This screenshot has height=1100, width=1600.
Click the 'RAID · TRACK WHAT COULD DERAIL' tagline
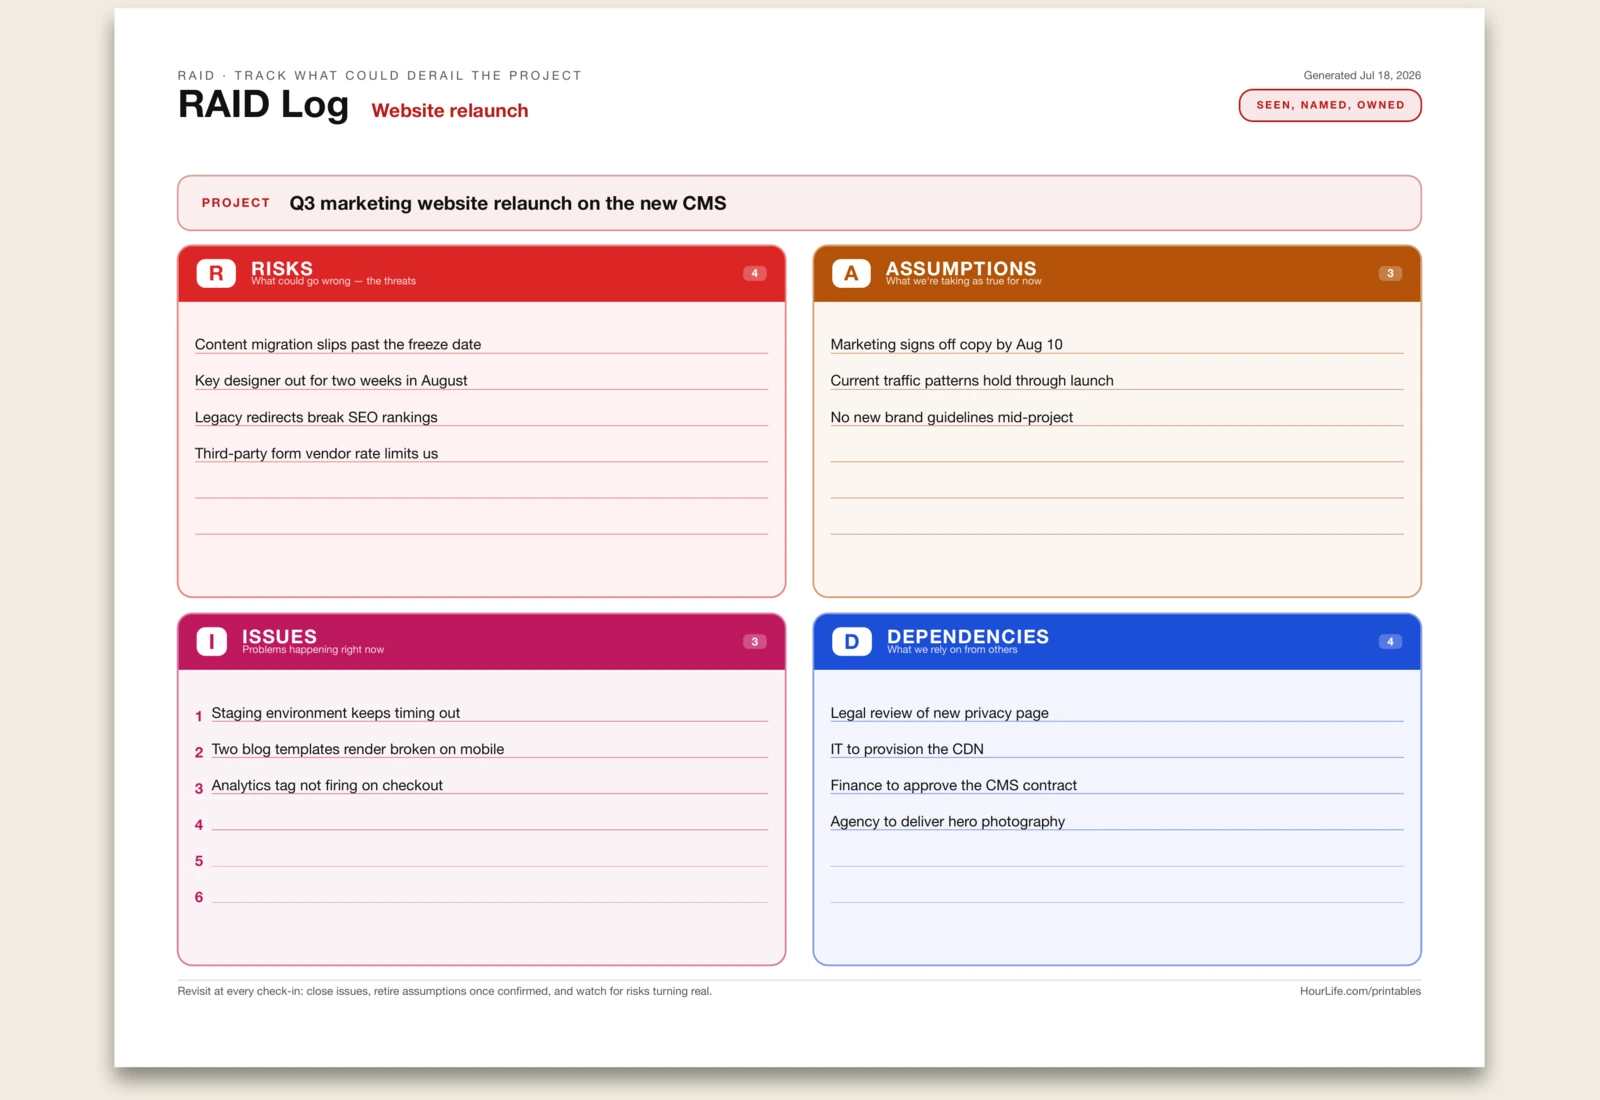tap(380, 75)
